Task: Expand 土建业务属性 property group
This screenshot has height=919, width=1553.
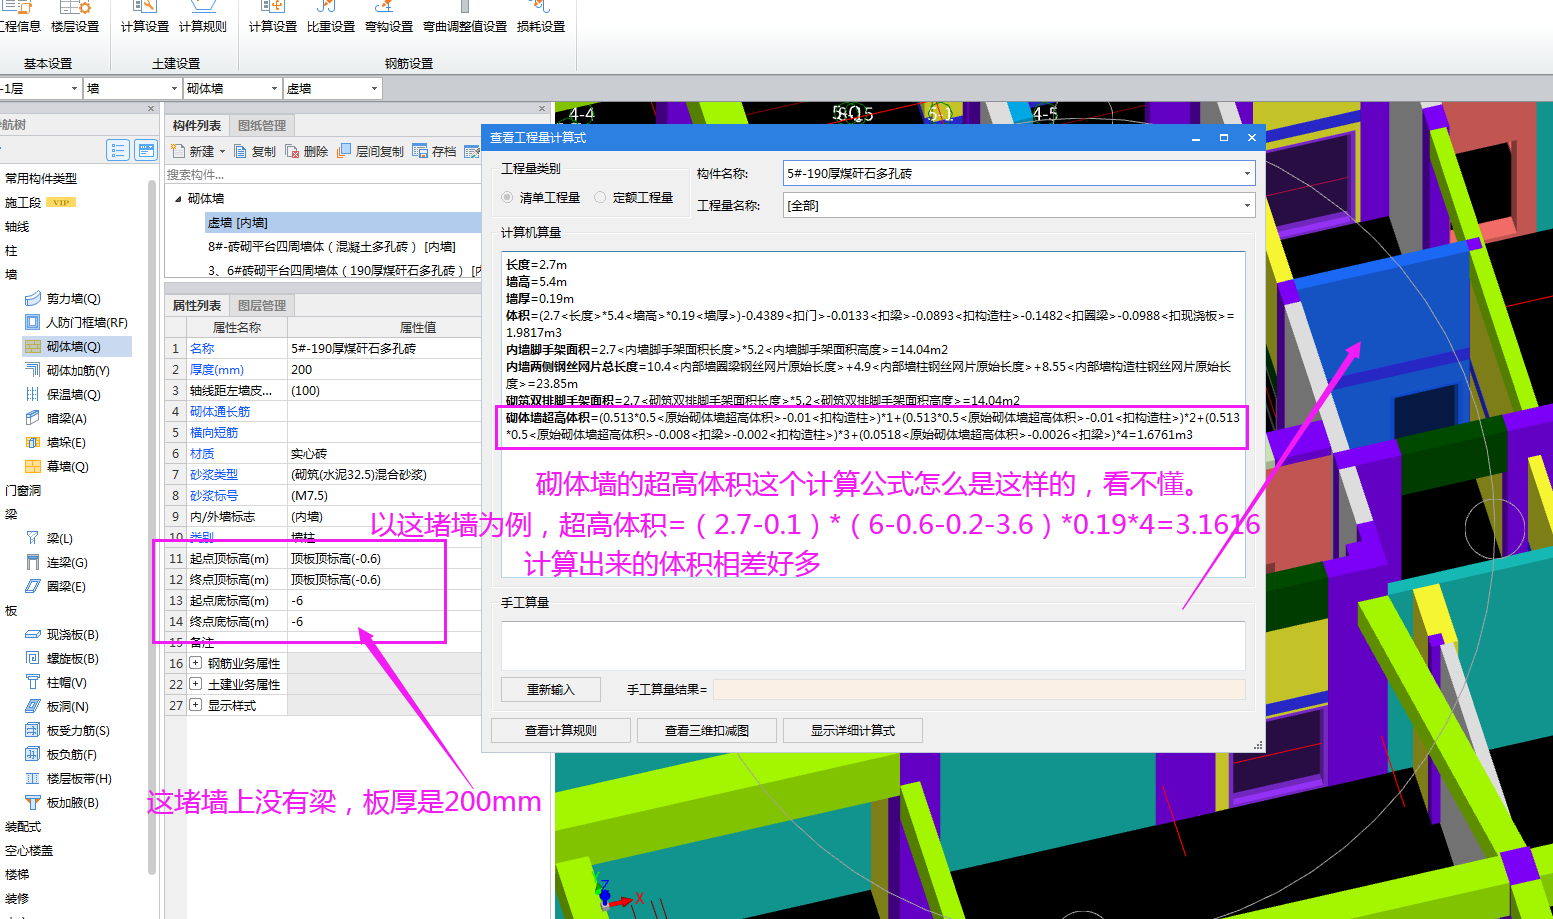Action: [196, 684]
